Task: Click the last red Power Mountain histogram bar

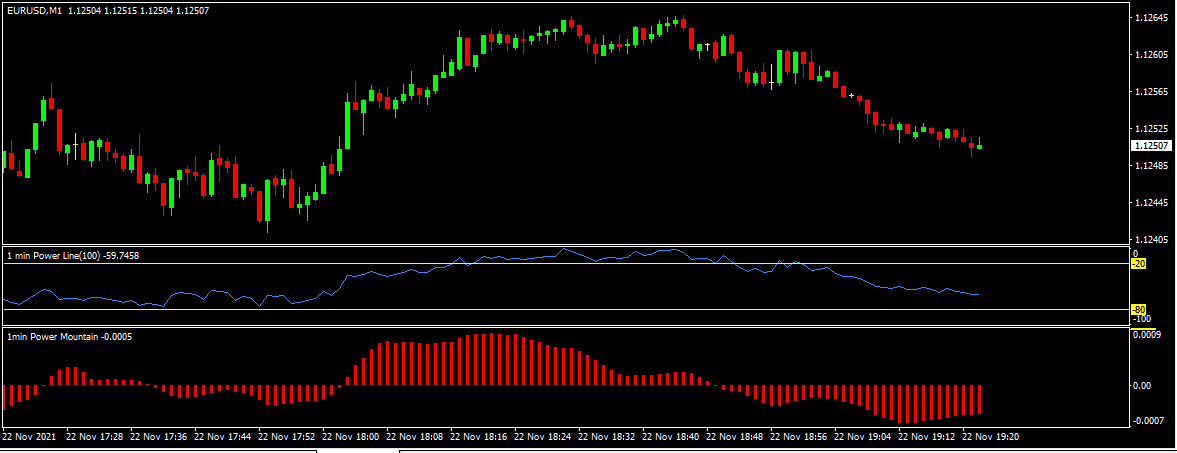Action: pos(980,399)
